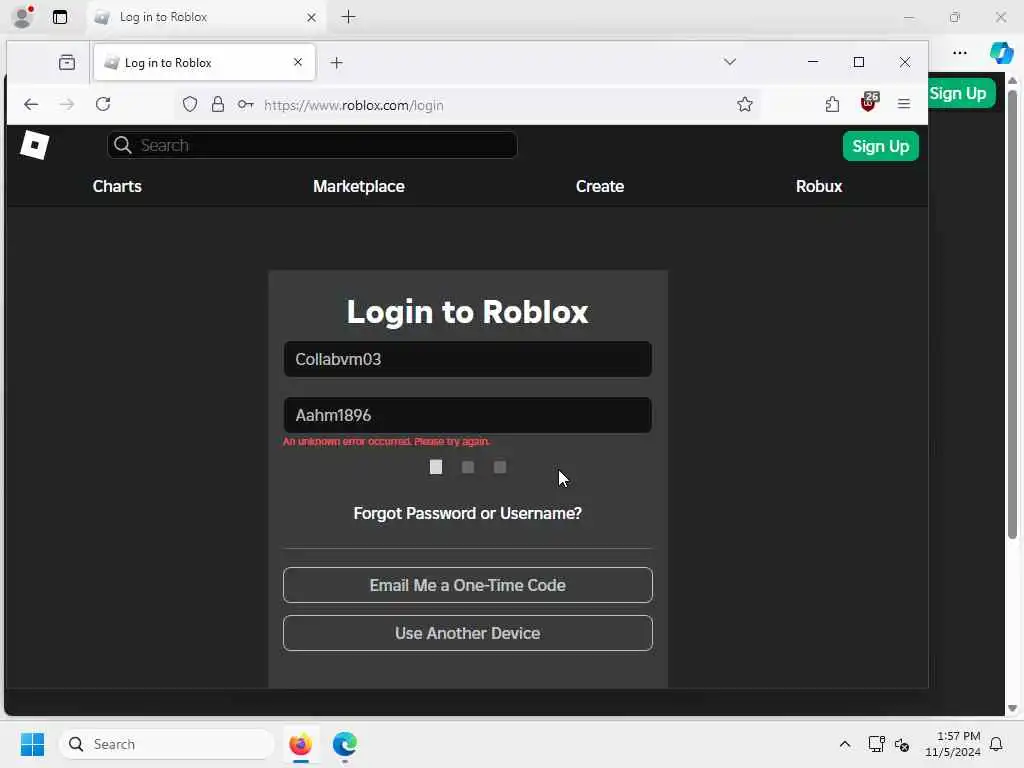
Task: Open the clock showing 1:57 PM
Action: (x=953, y=744)
